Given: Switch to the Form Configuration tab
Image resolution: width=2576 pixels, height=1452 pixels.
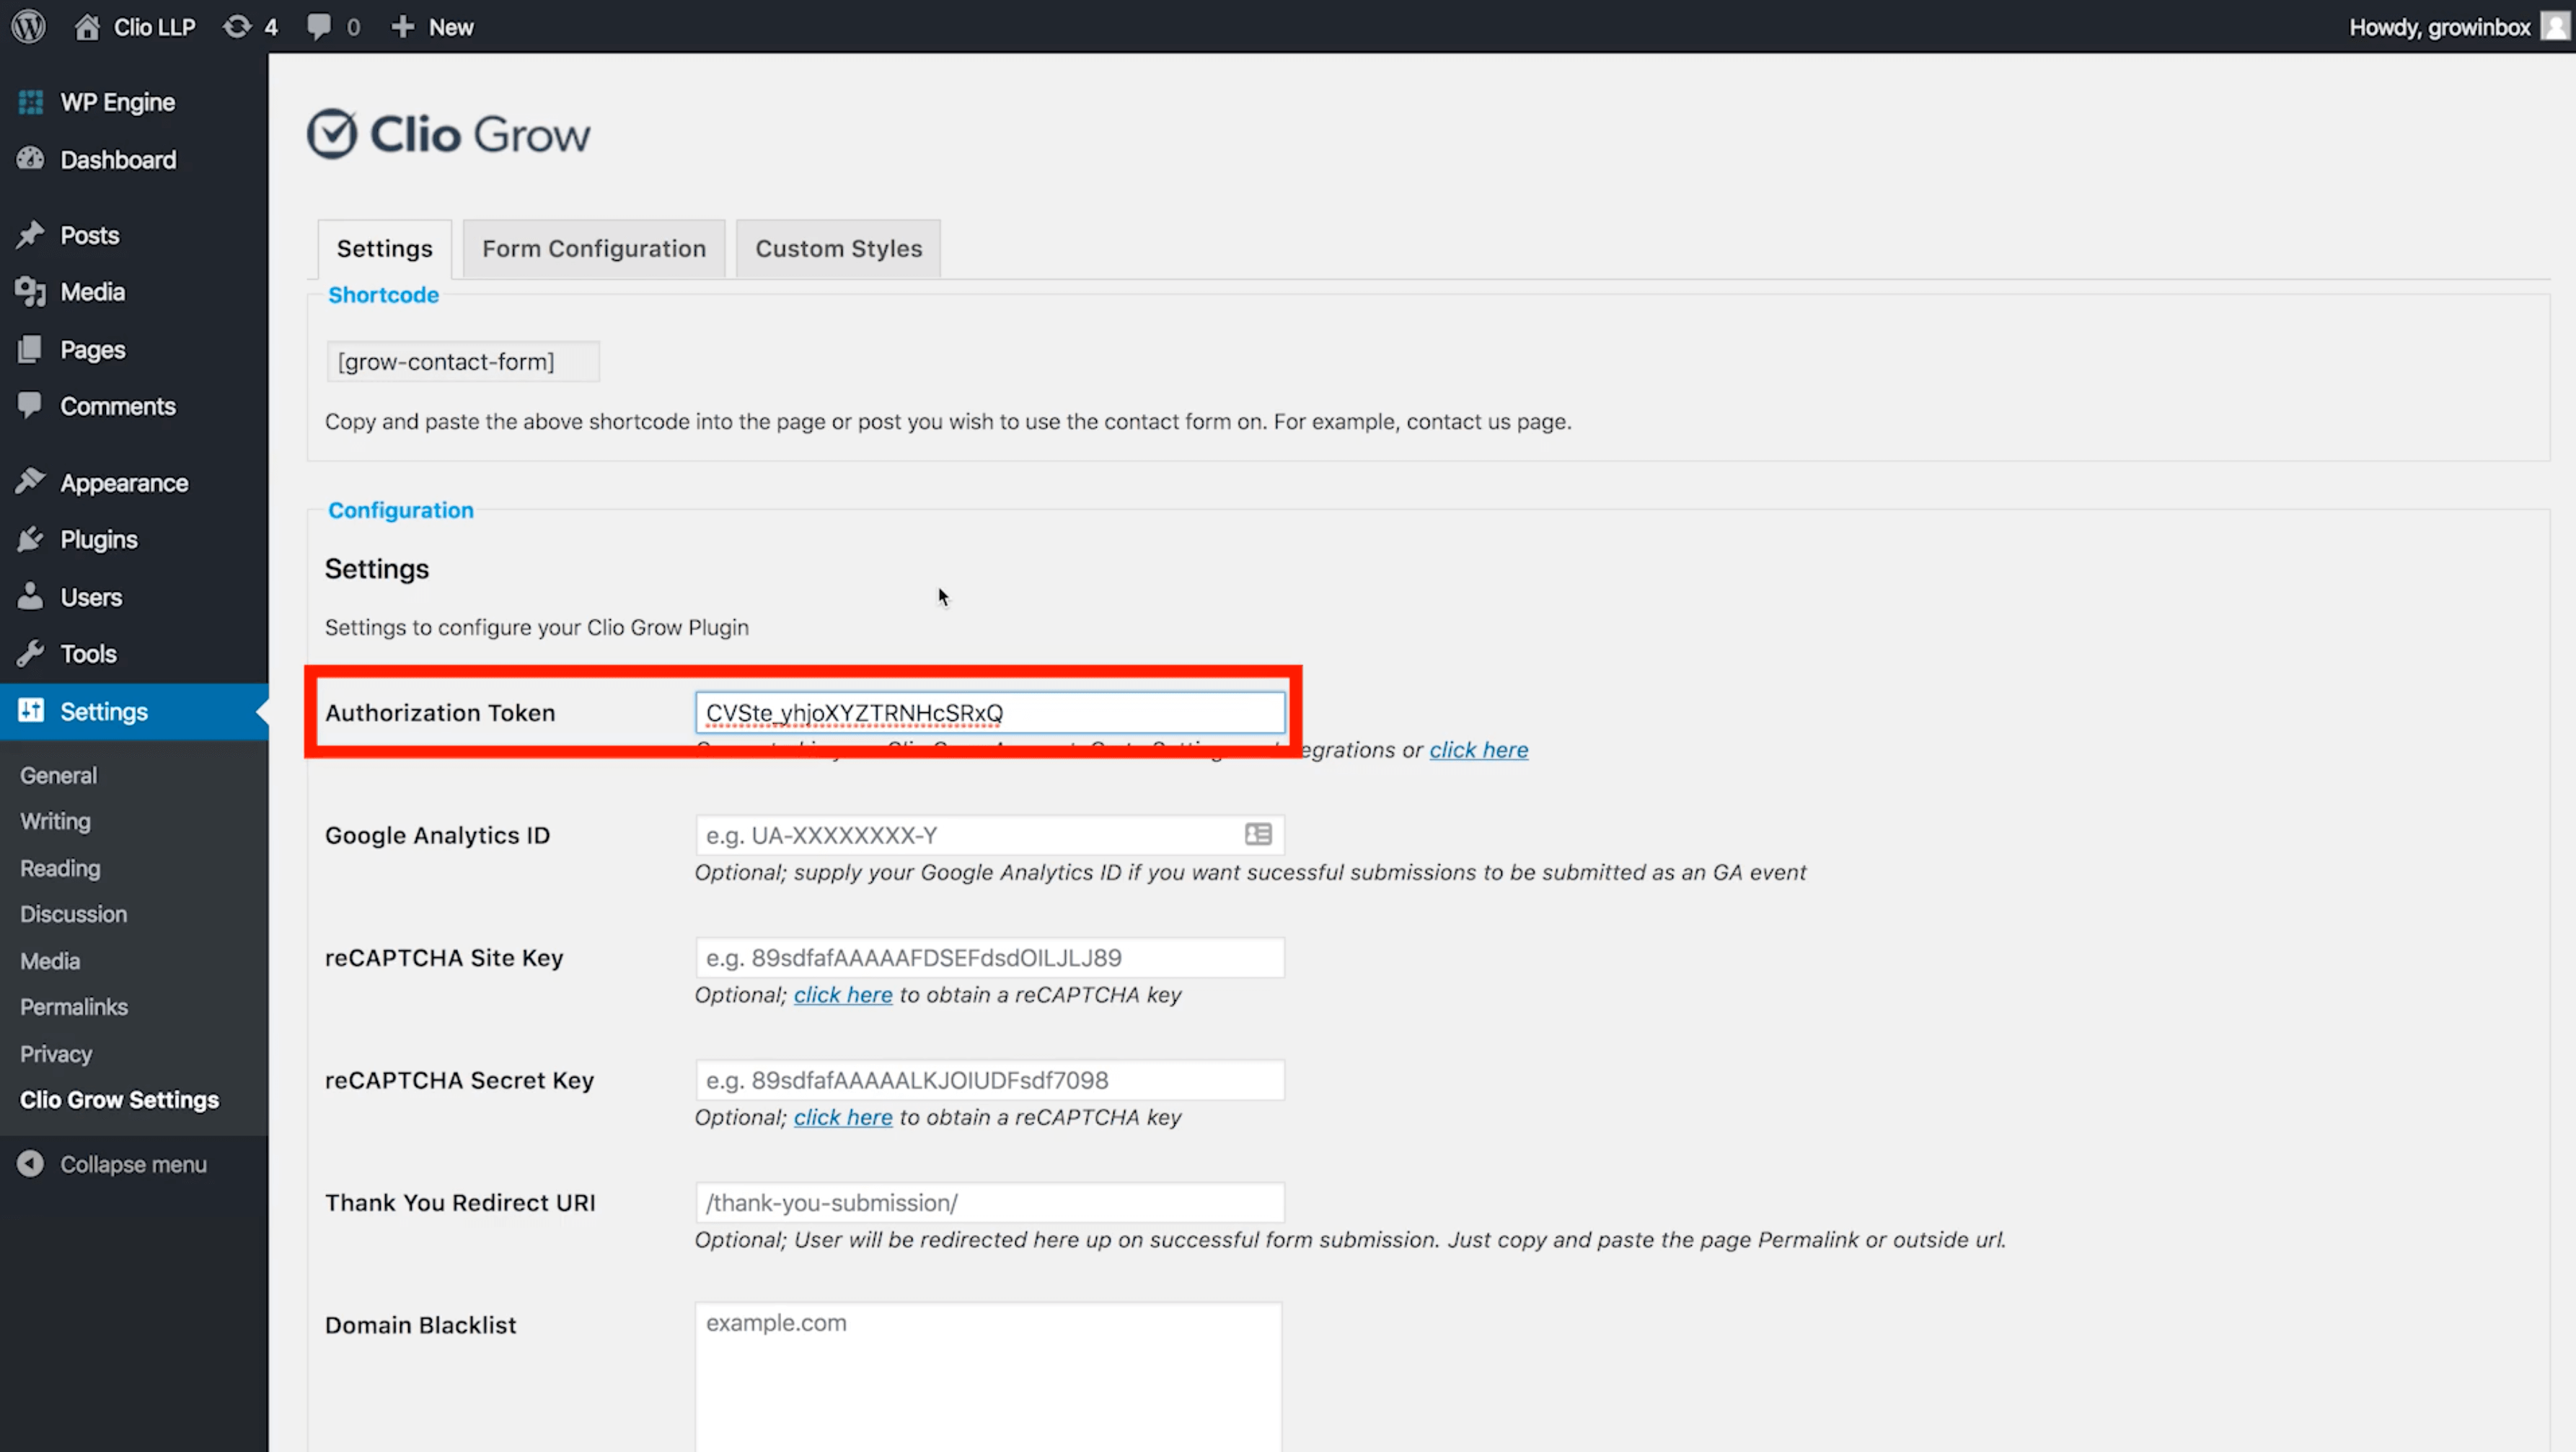Looking at the screenshot, I should tap(593, 248).
